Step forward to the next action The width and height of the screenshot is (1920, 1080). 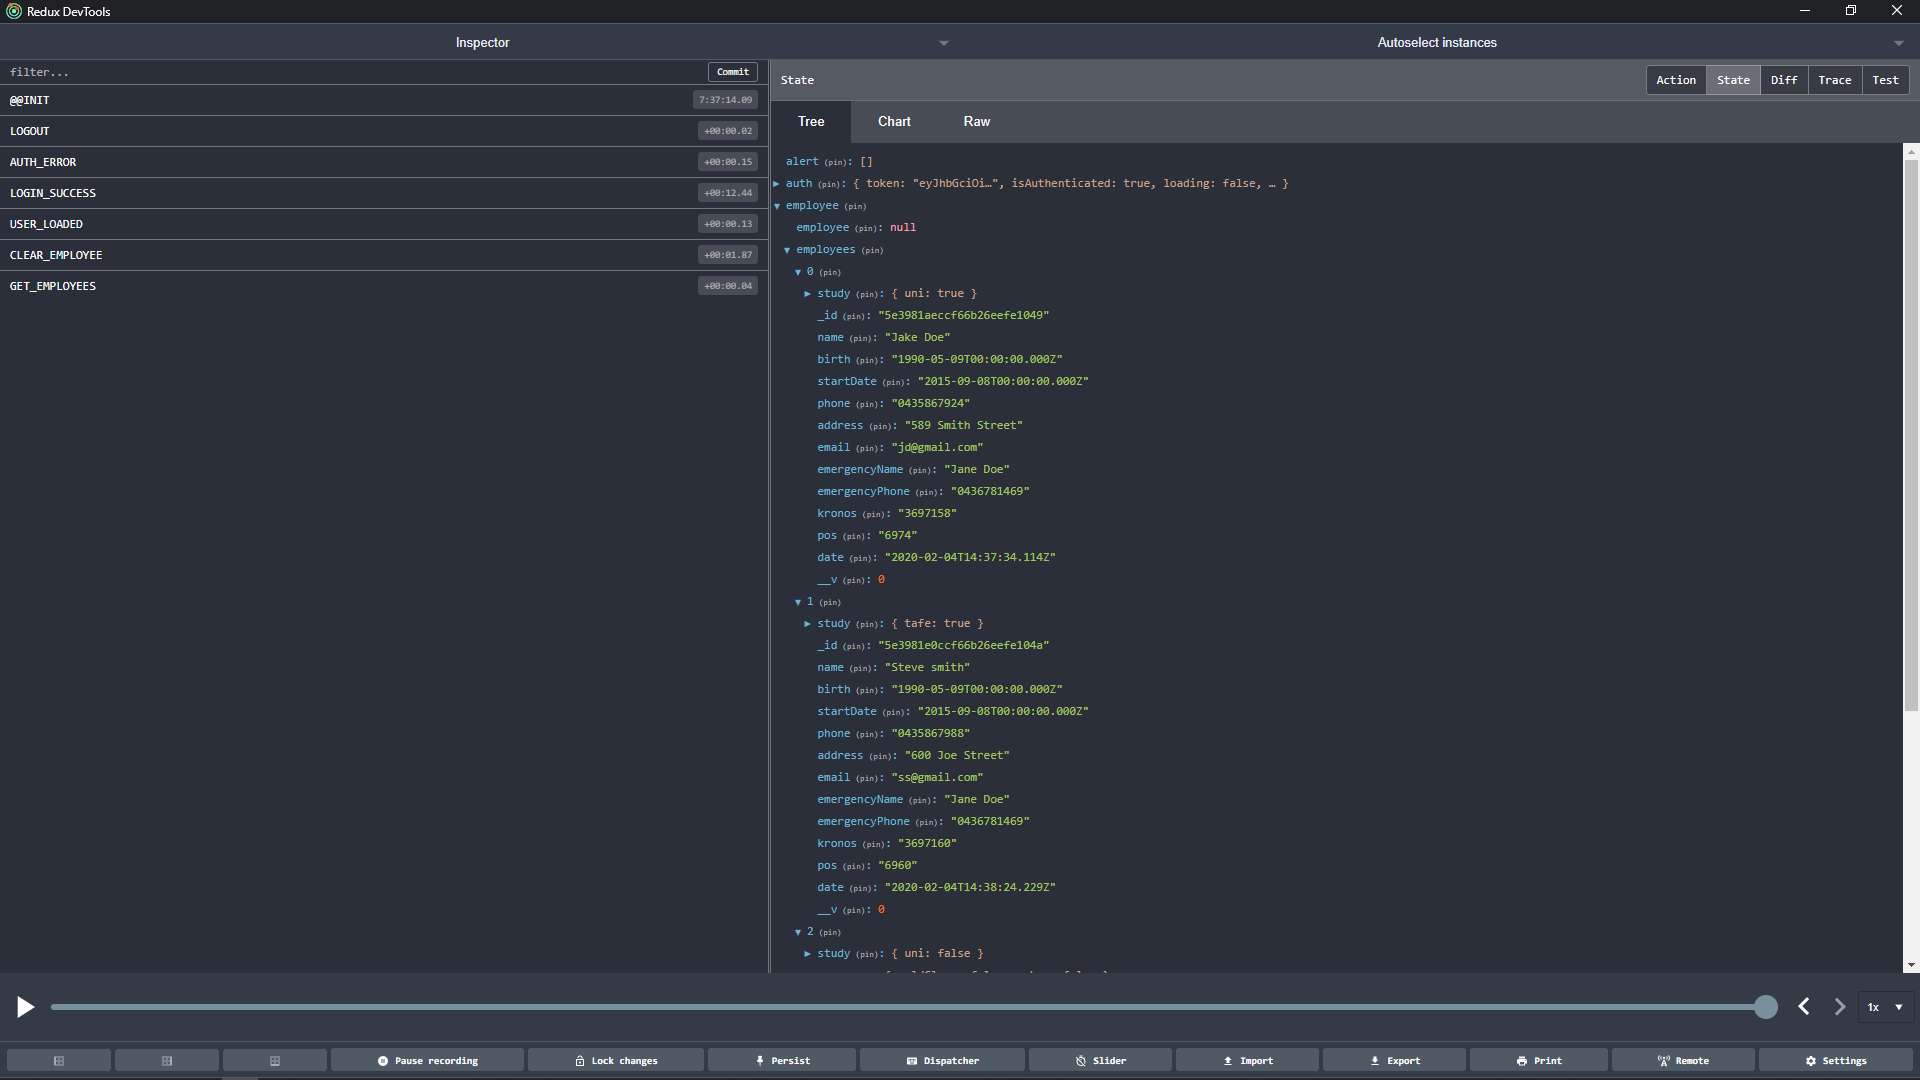[1840, 1007]
